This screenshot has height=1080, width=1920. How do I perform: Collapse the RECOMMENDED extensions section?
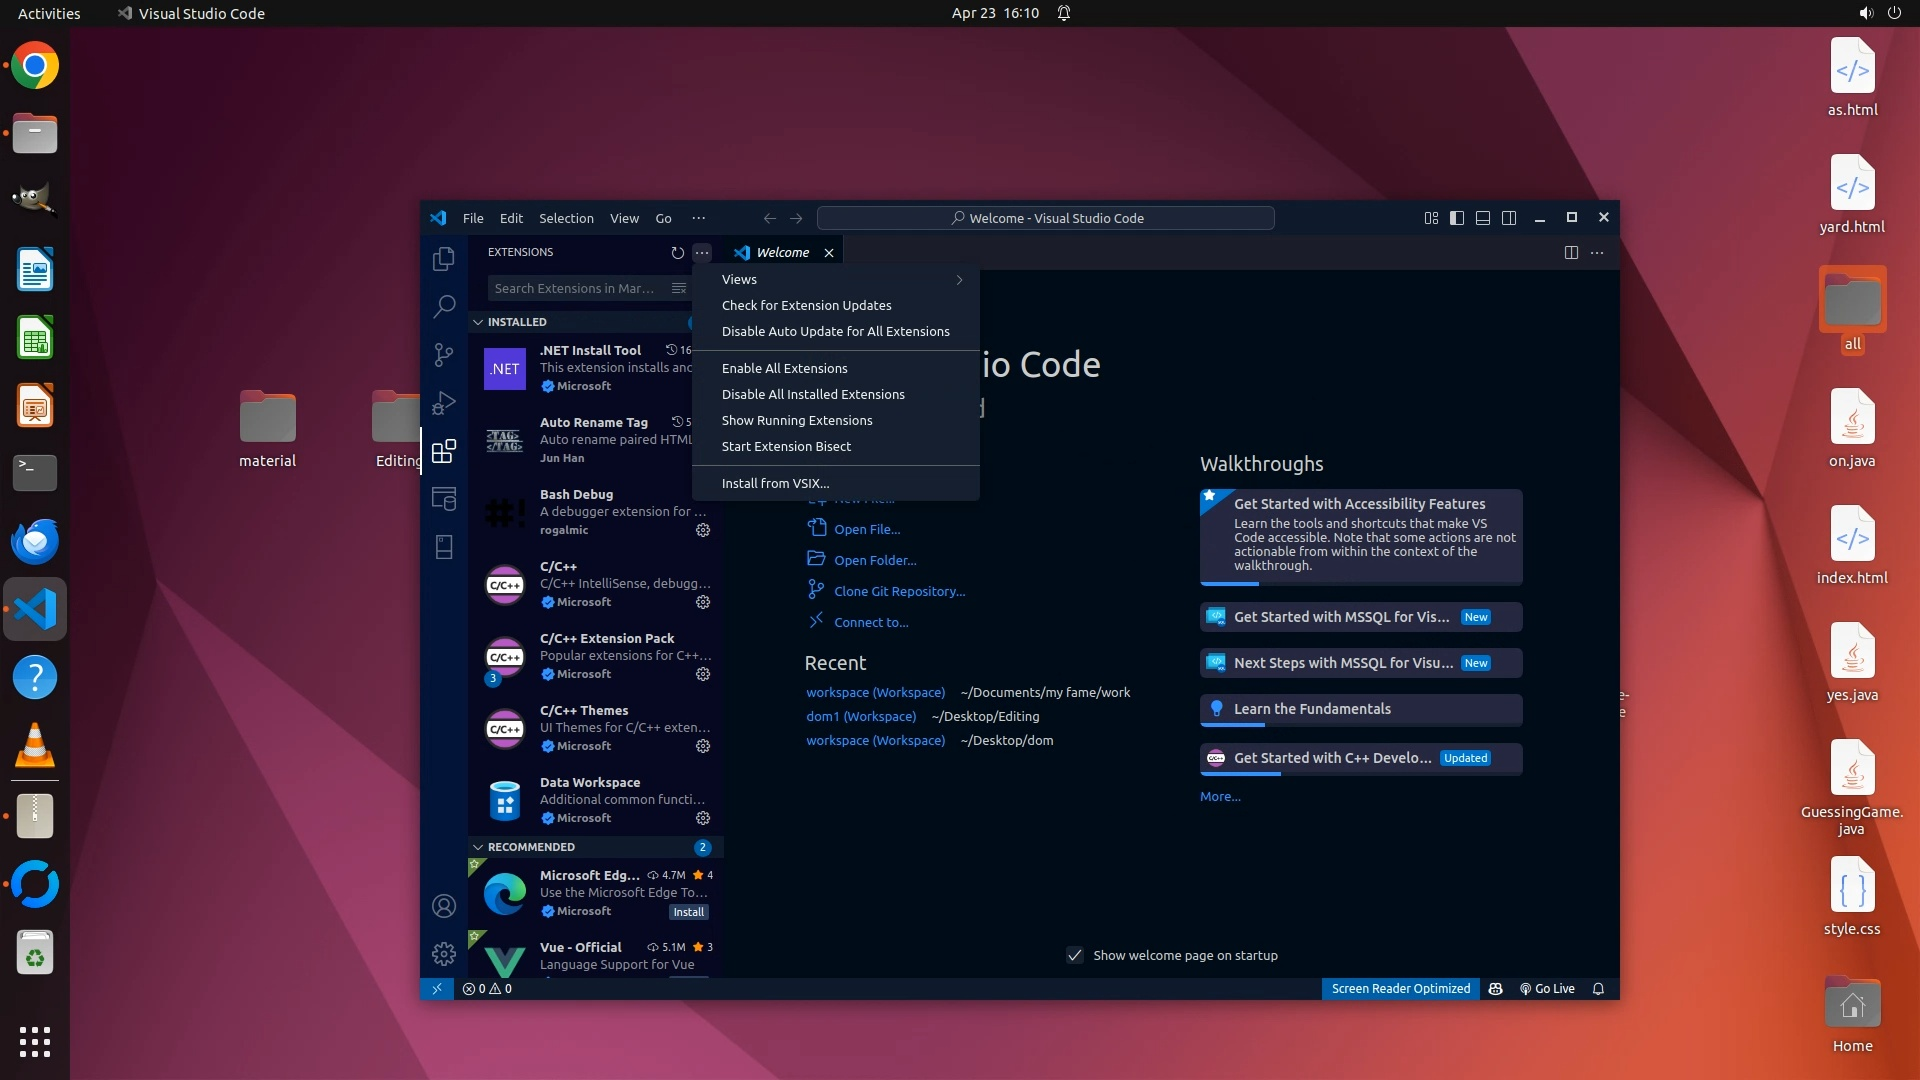pos(479,847)
